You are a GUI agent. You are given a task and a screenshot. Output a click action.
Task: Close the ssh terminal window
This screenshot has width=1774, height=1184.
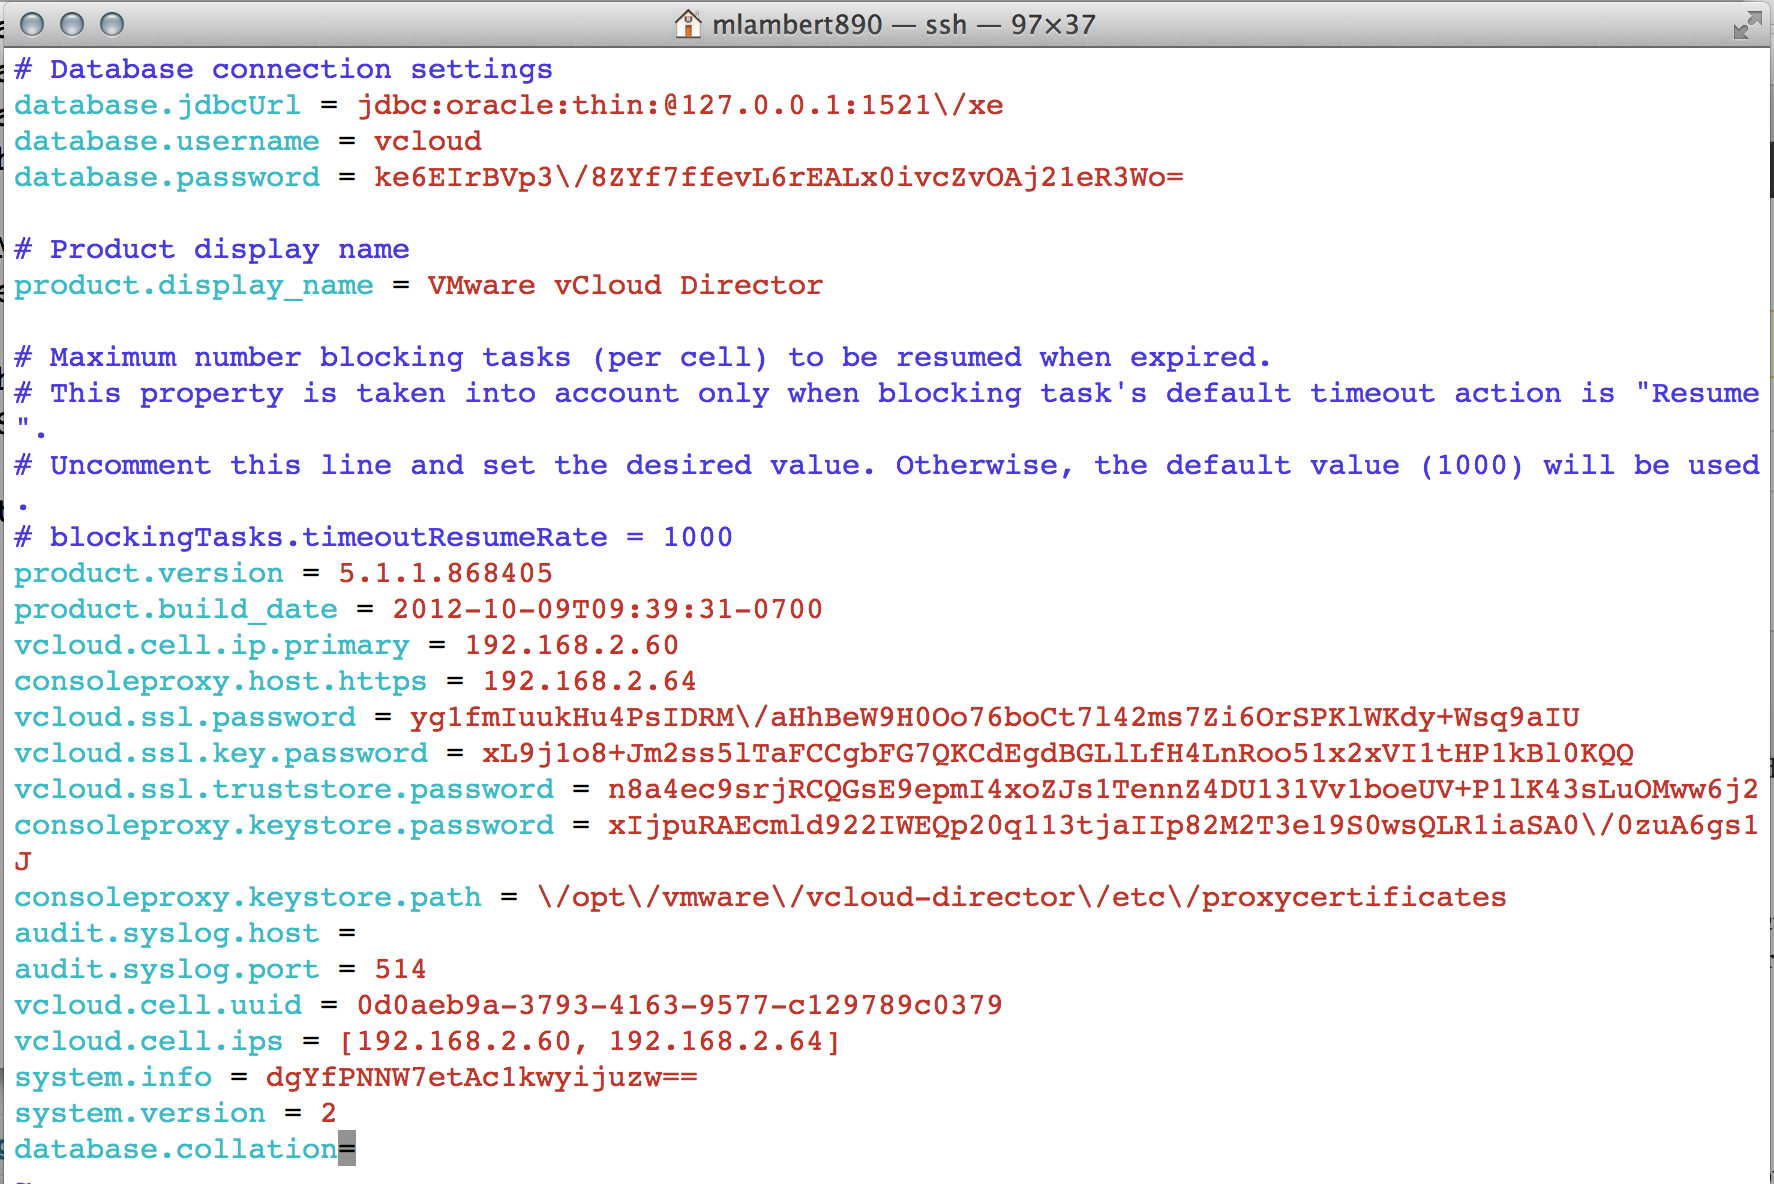click(32, 24)
